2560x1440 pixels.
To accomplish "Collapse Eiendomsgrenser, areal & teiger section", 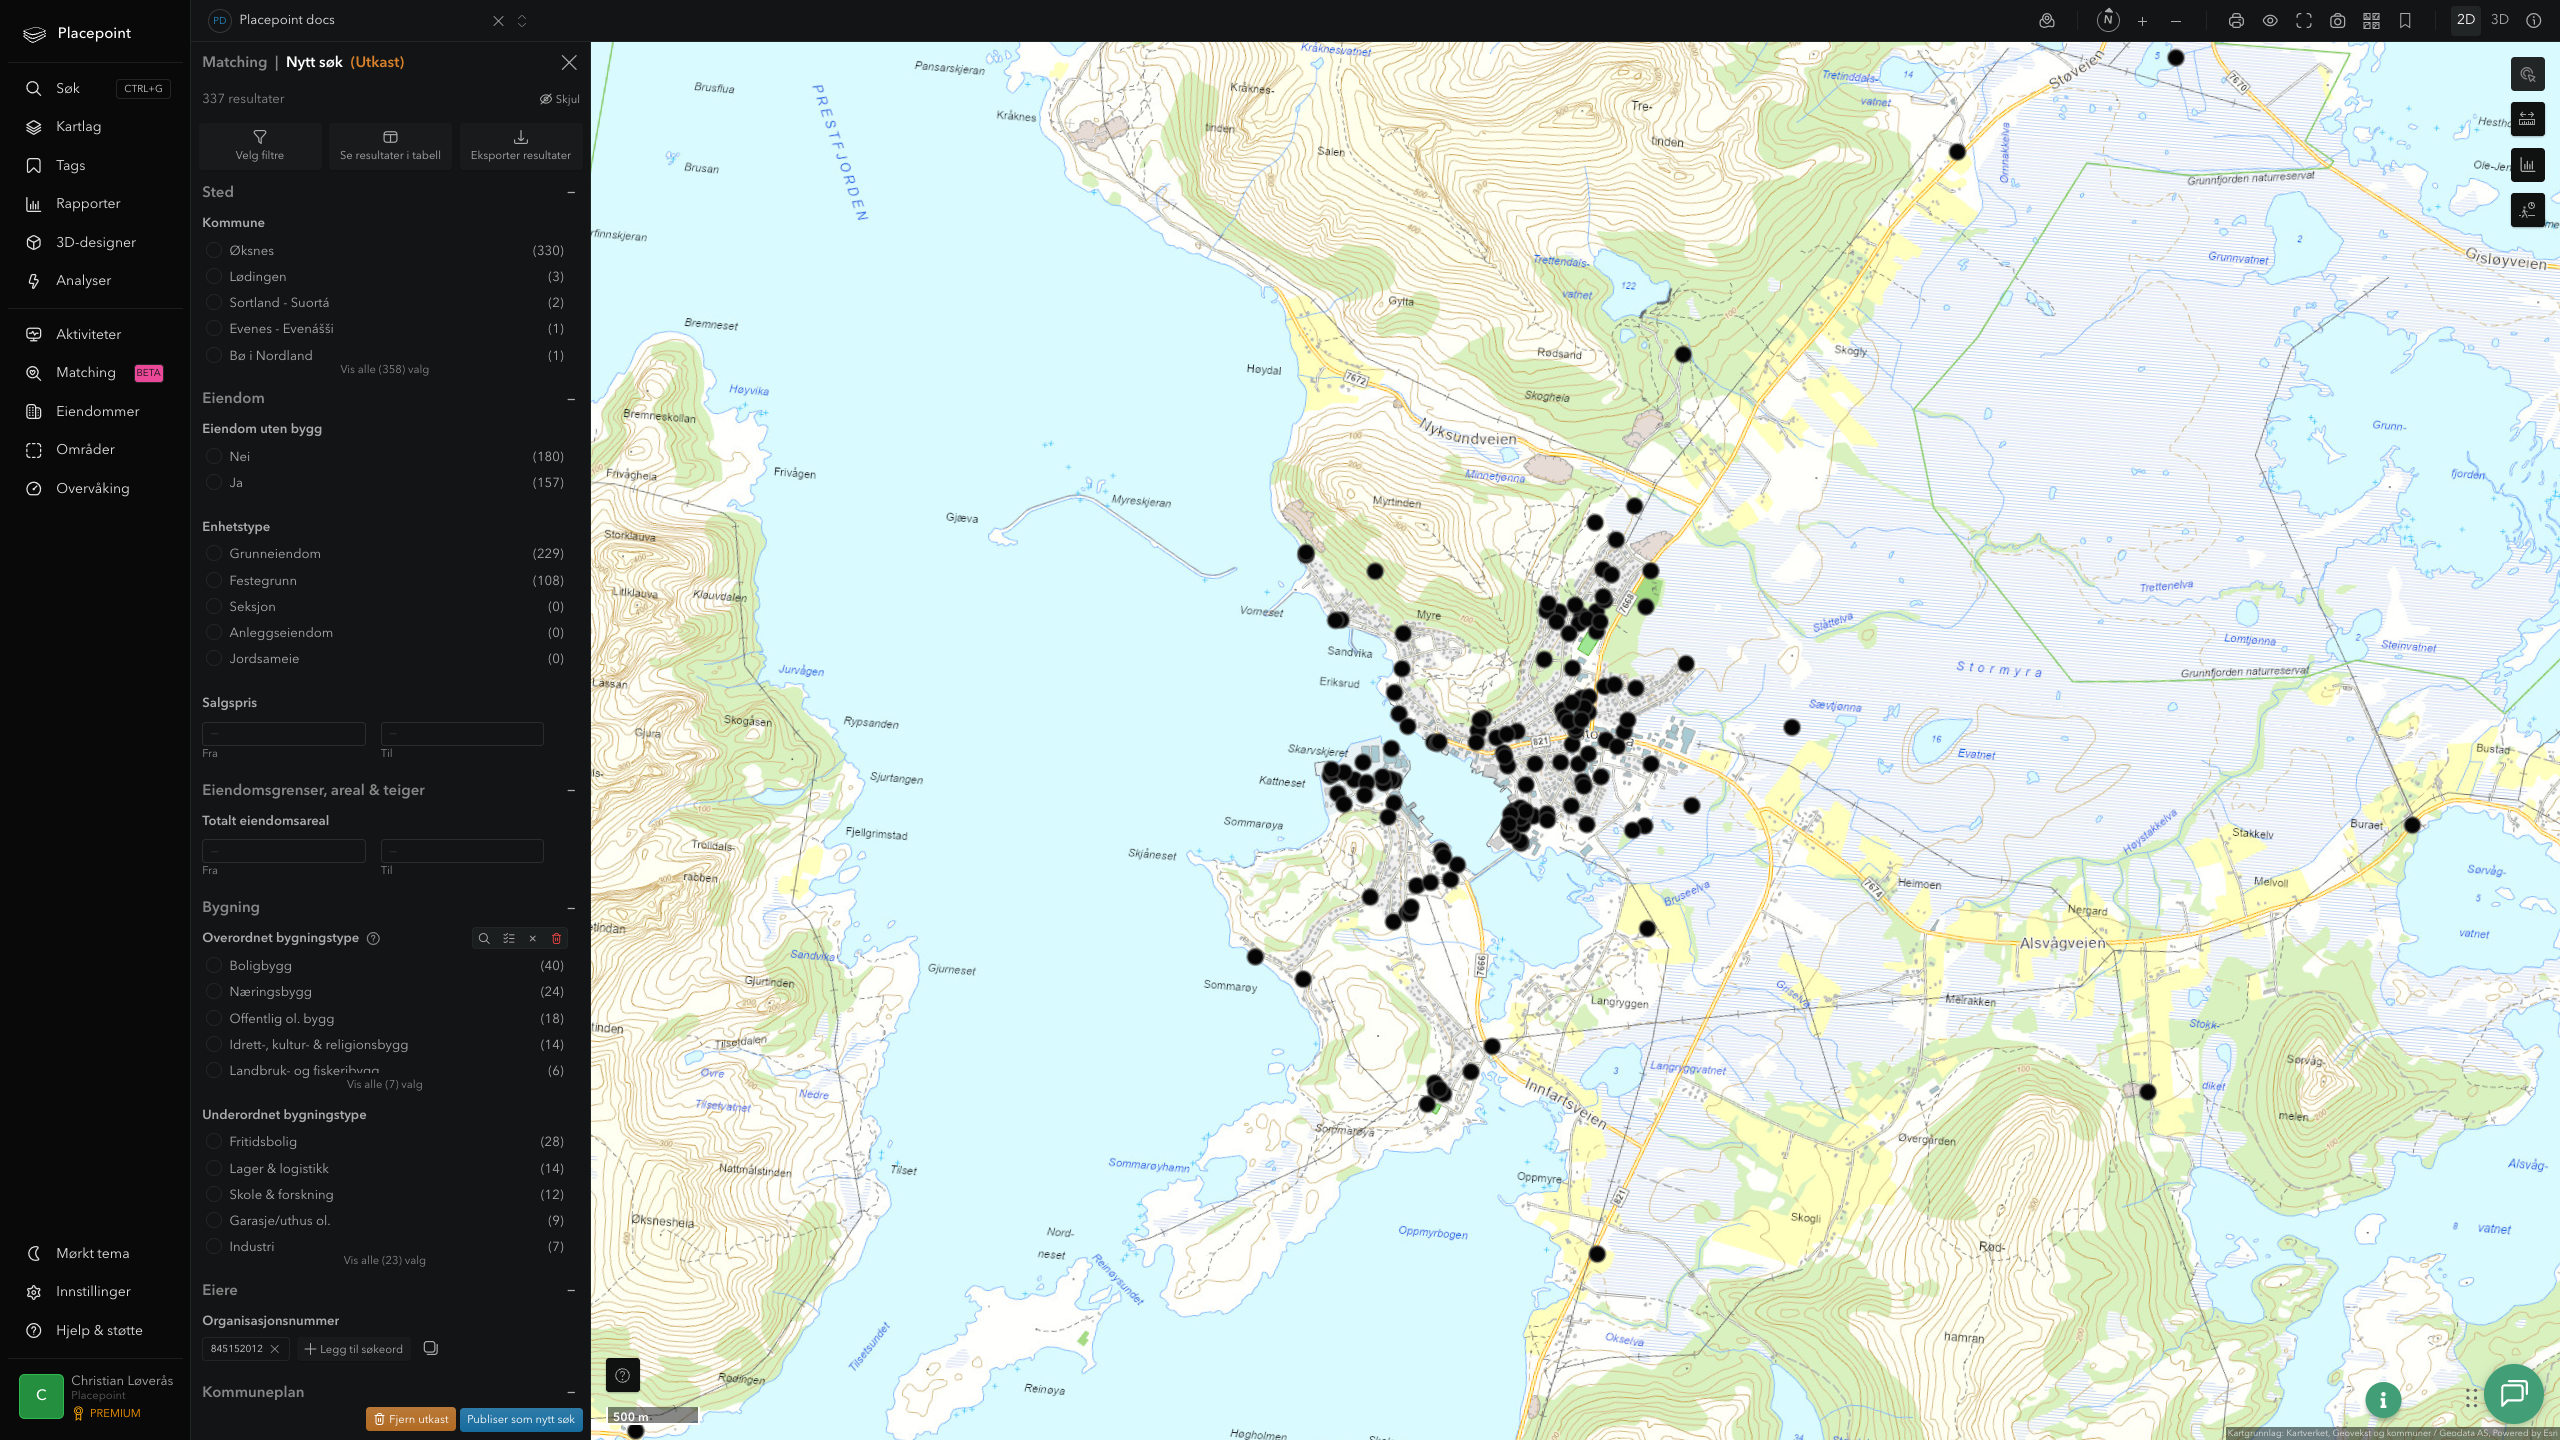I will 571,790.
